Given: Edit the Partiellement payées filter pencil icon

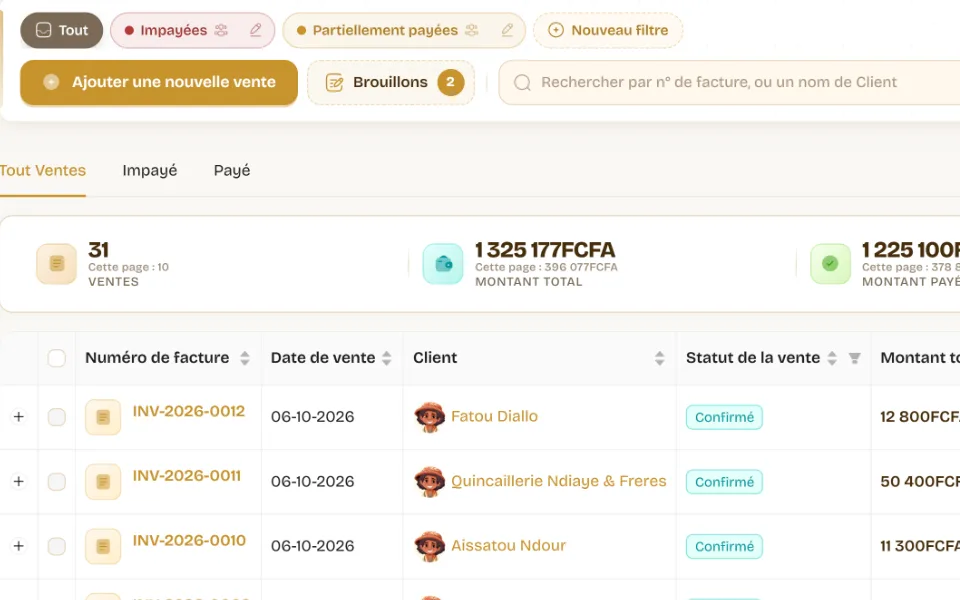Looking at the screenshot, I should pyautogui.click(x=507, y=30).
